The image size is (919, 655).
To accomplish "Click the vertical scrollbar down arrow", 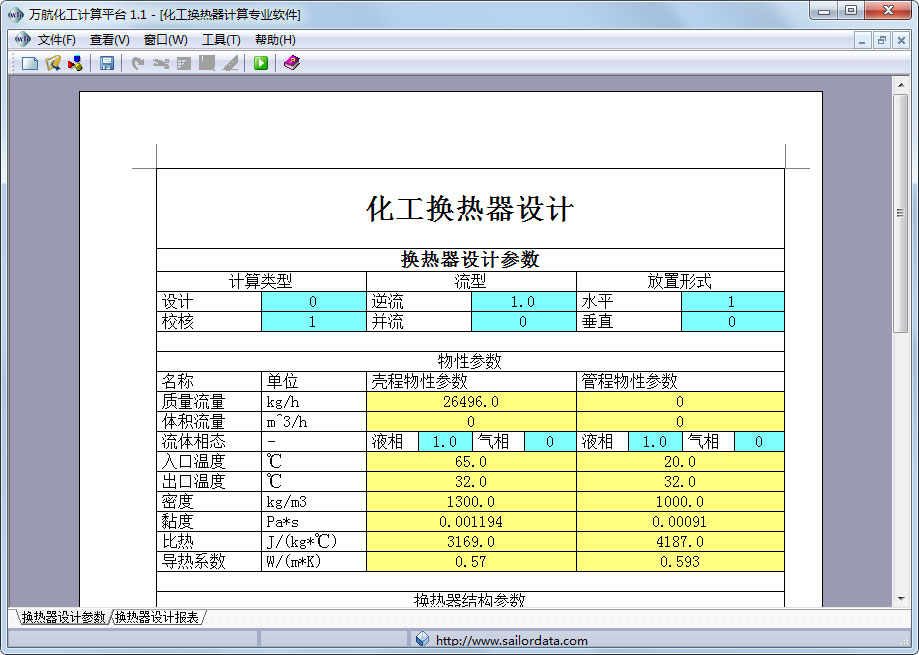I will [x=901, y=599].
